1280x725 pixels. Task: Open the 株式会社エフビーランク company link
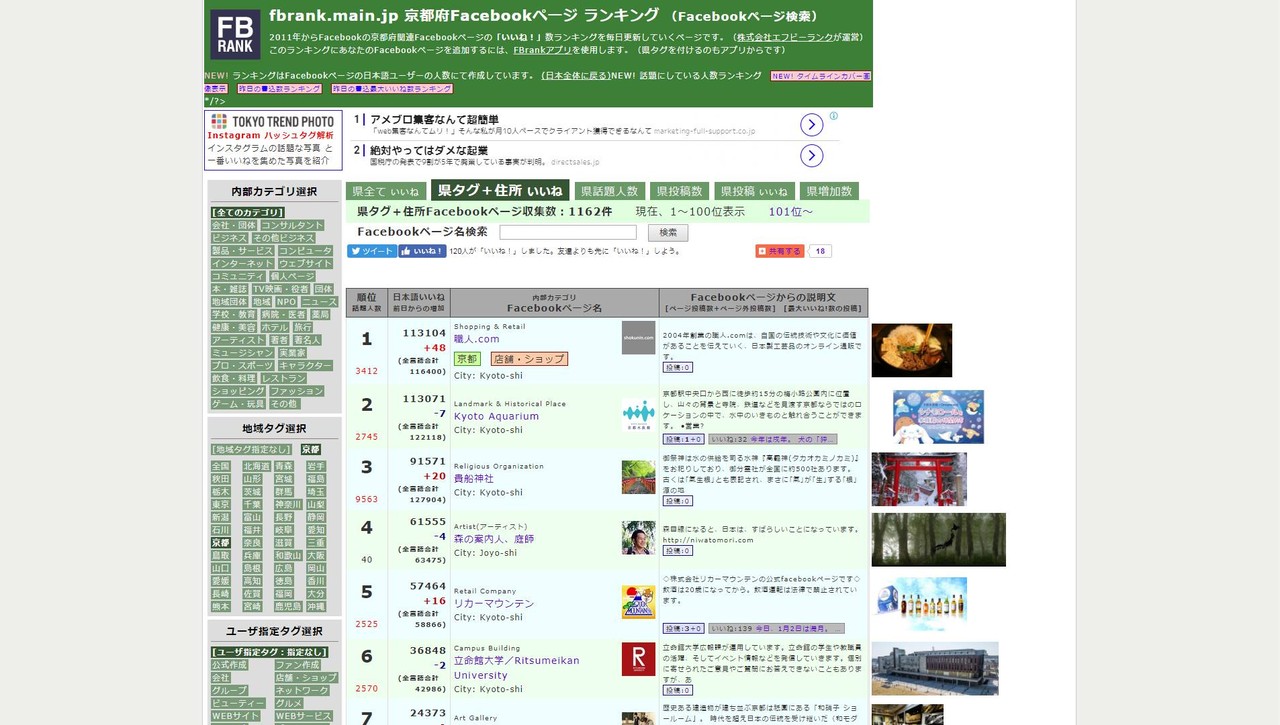pos(783,38)
